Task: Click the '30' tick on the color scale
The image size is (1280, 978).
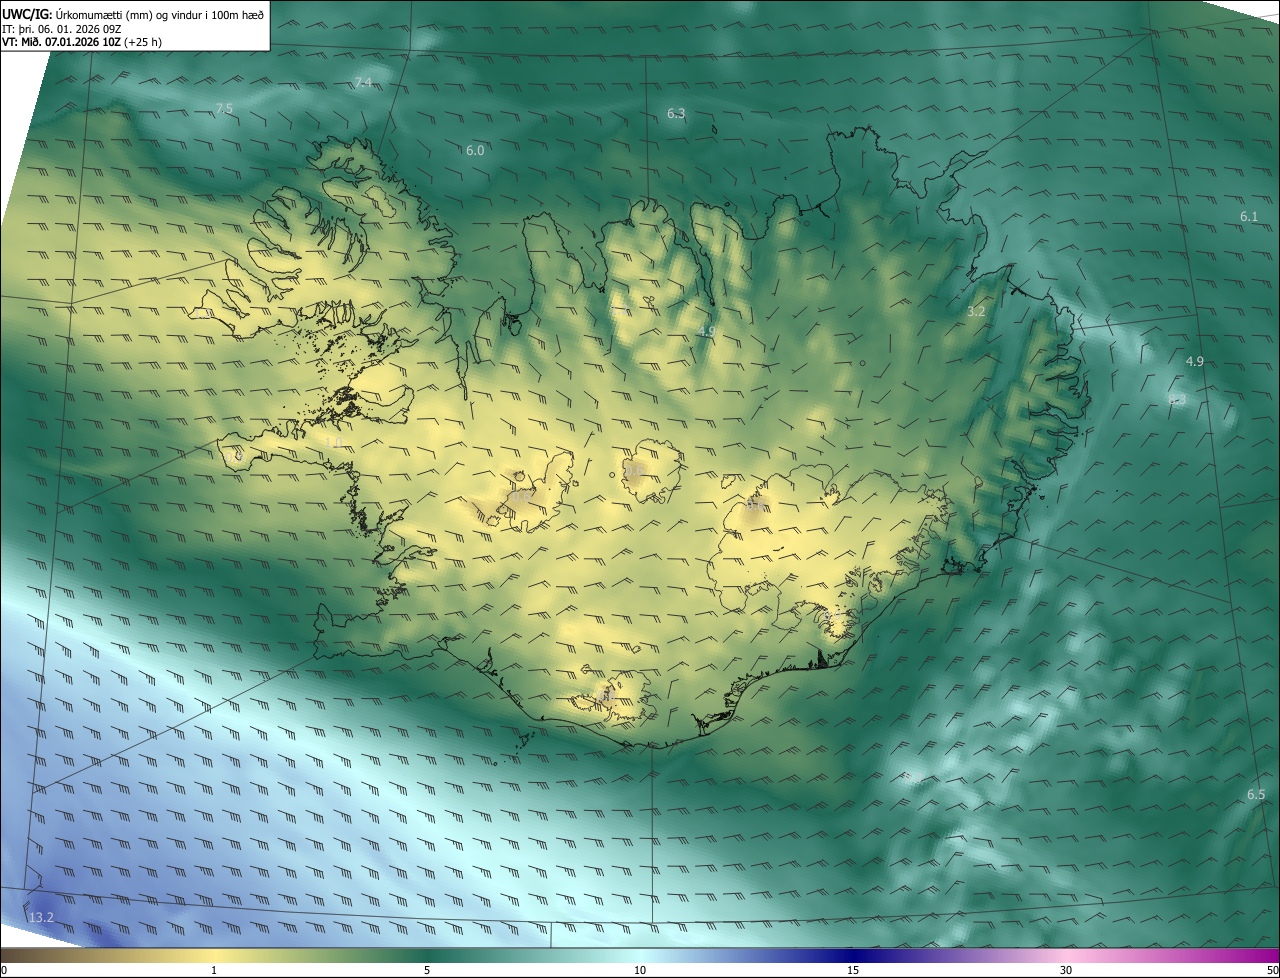Action: [x=1066, y=970]
